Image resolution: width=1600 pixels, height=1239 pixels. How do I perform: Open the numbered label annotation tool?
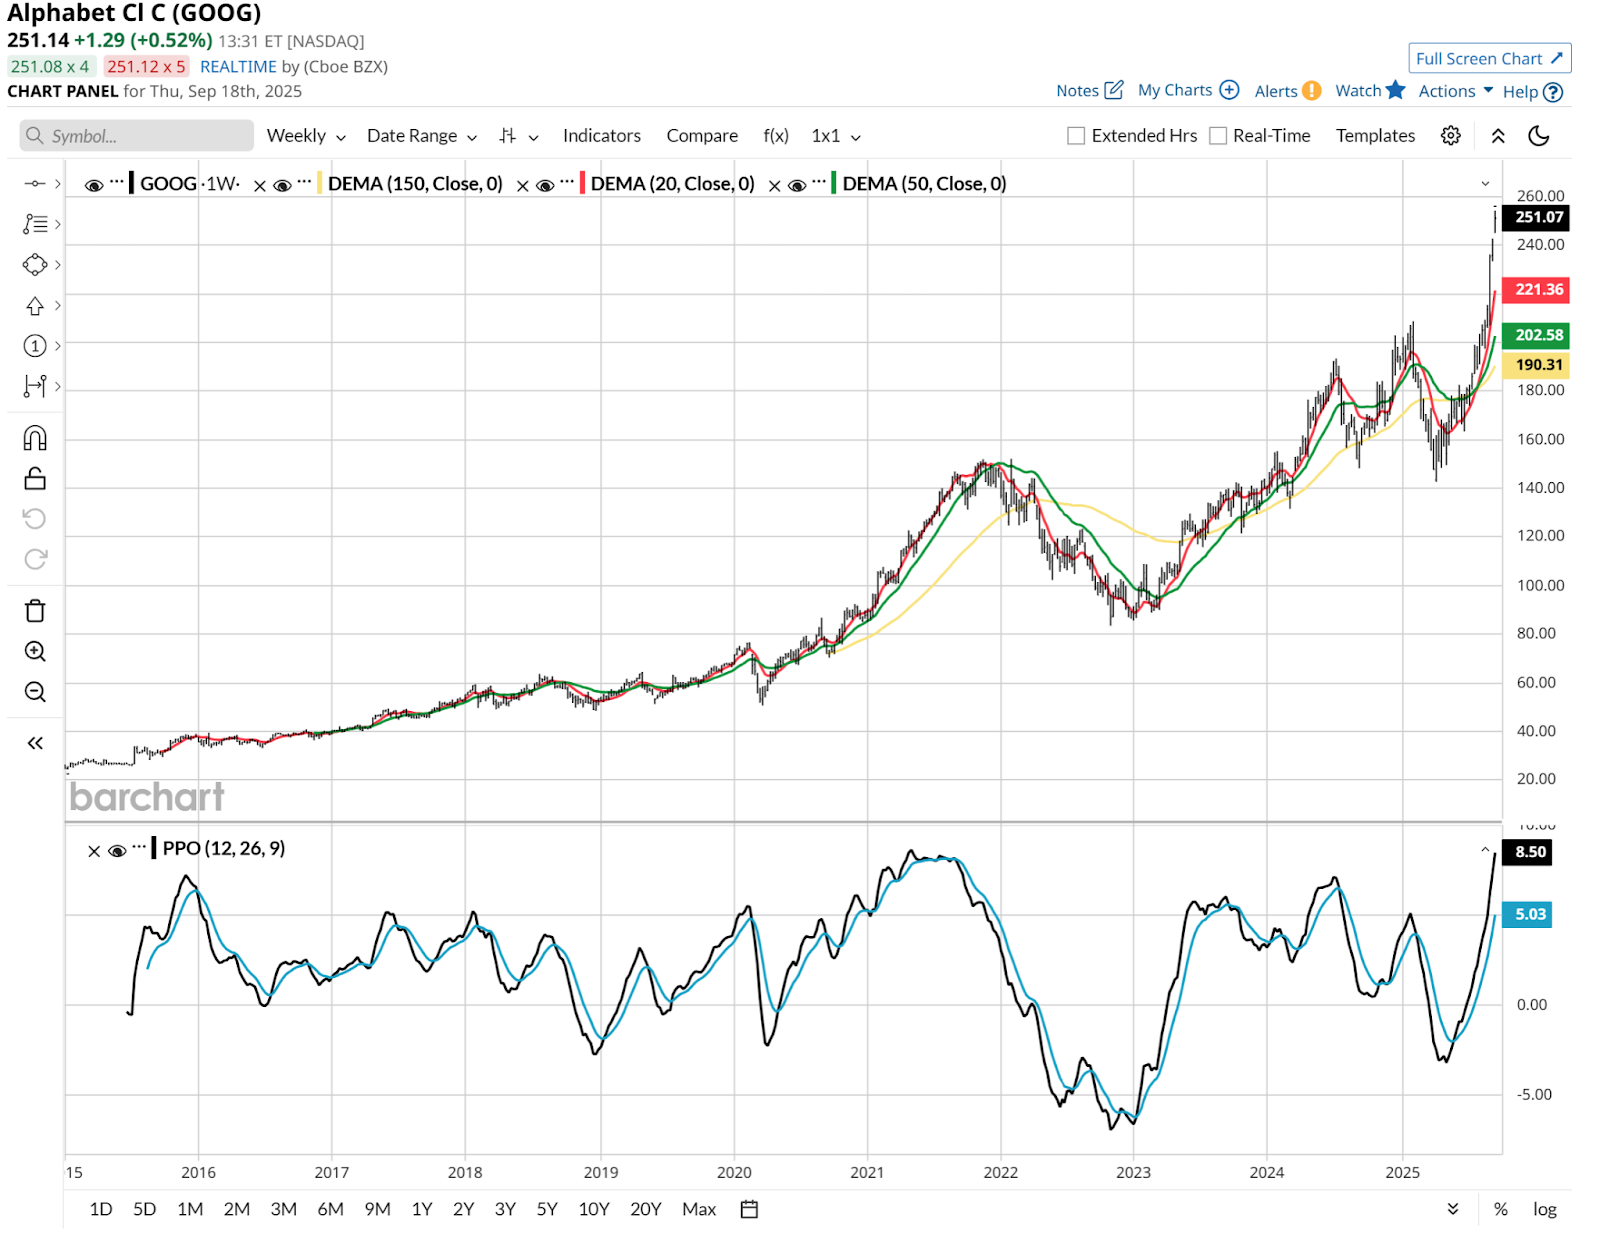35,346
